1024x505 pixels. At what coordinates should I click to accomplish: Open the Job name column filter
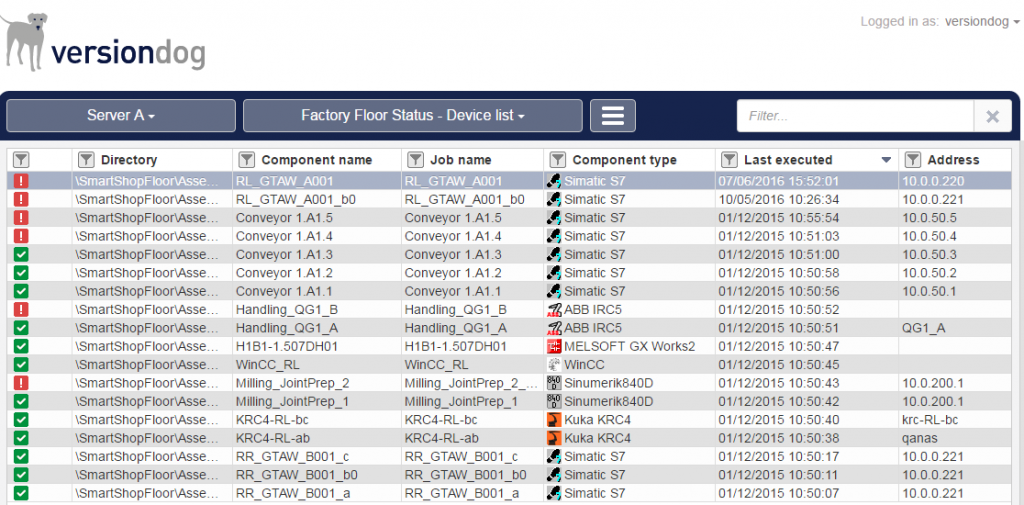pos(415,159)
